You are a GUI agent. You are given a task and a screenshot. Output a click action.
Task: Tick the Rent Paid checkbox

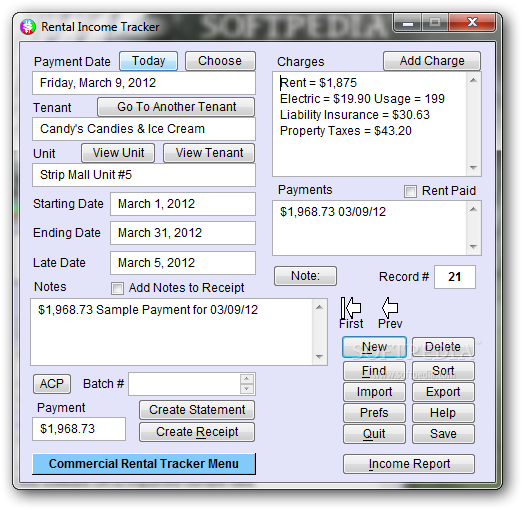pos(410,191)
